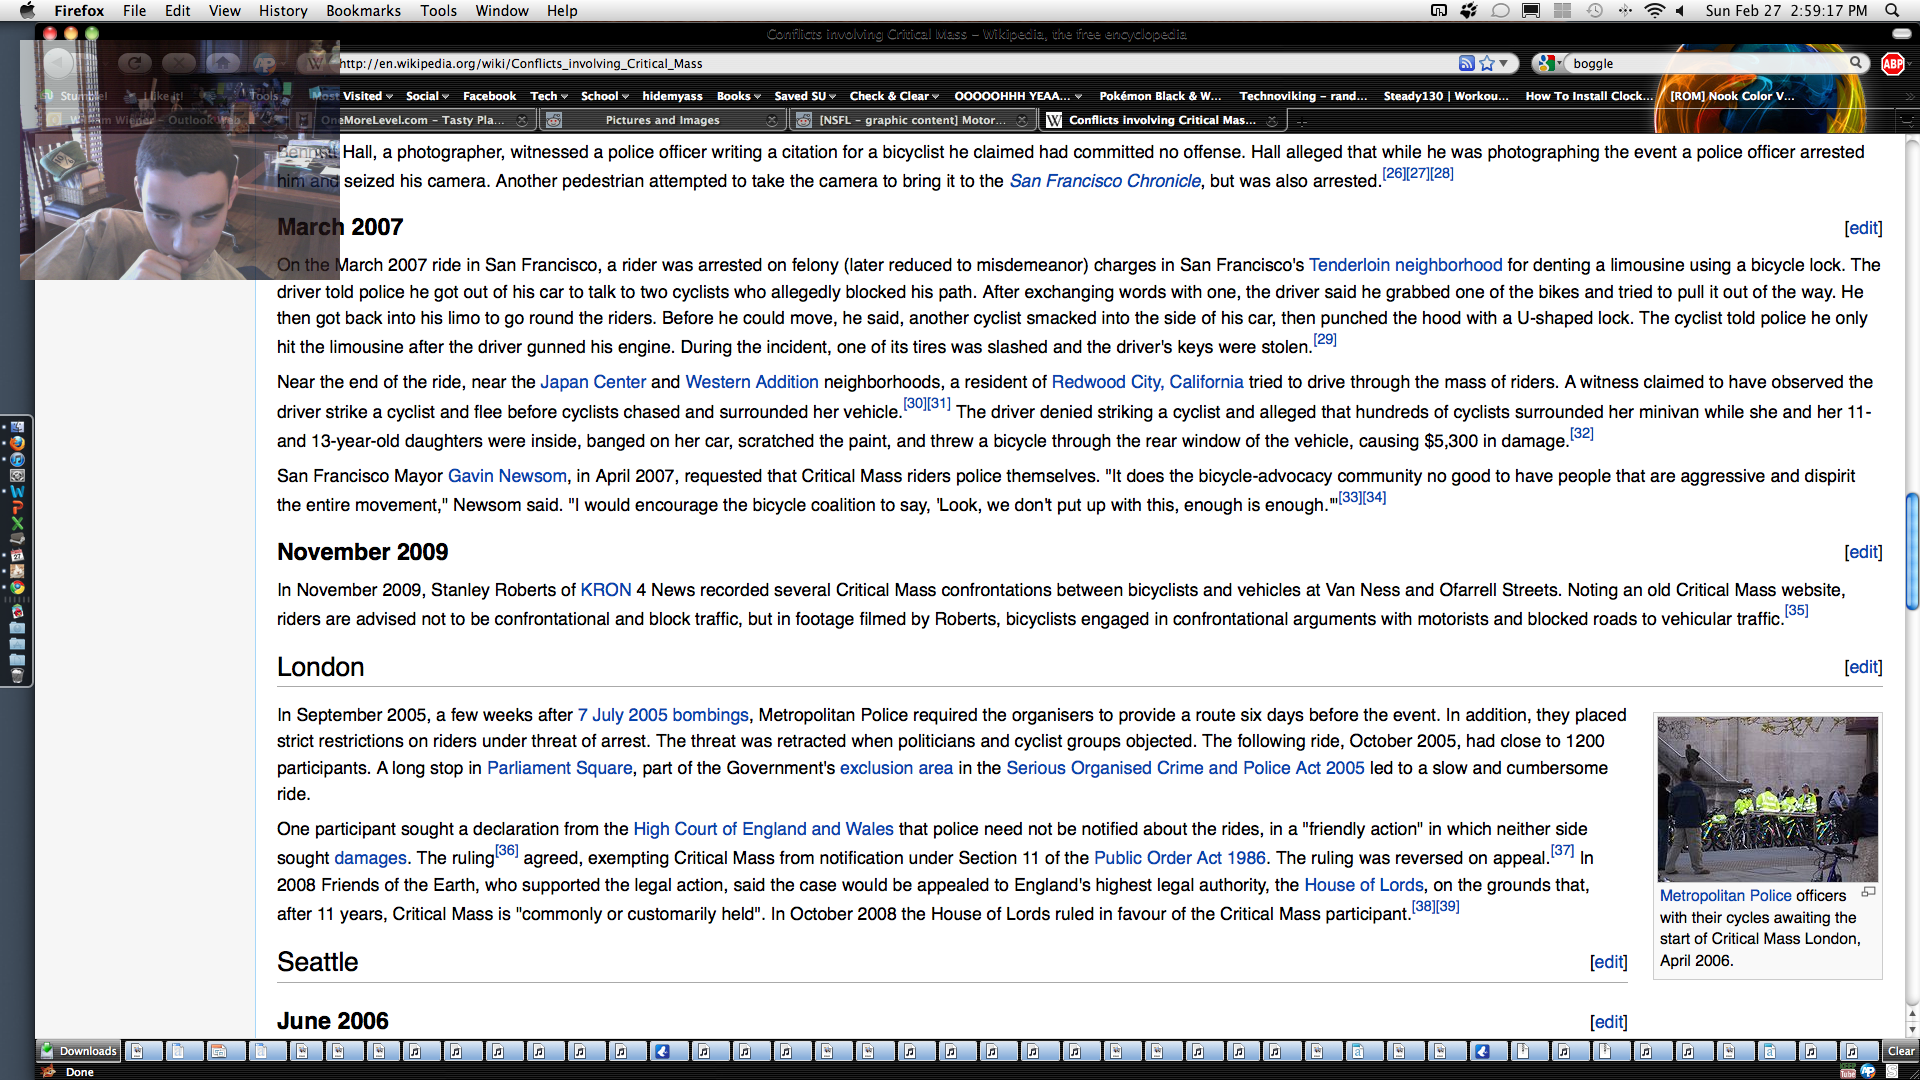This screenshot has width=1920, height=1080.
Task: Bookmark page with the star icon
Action: pyautogui.click(x=1487, y=63)
